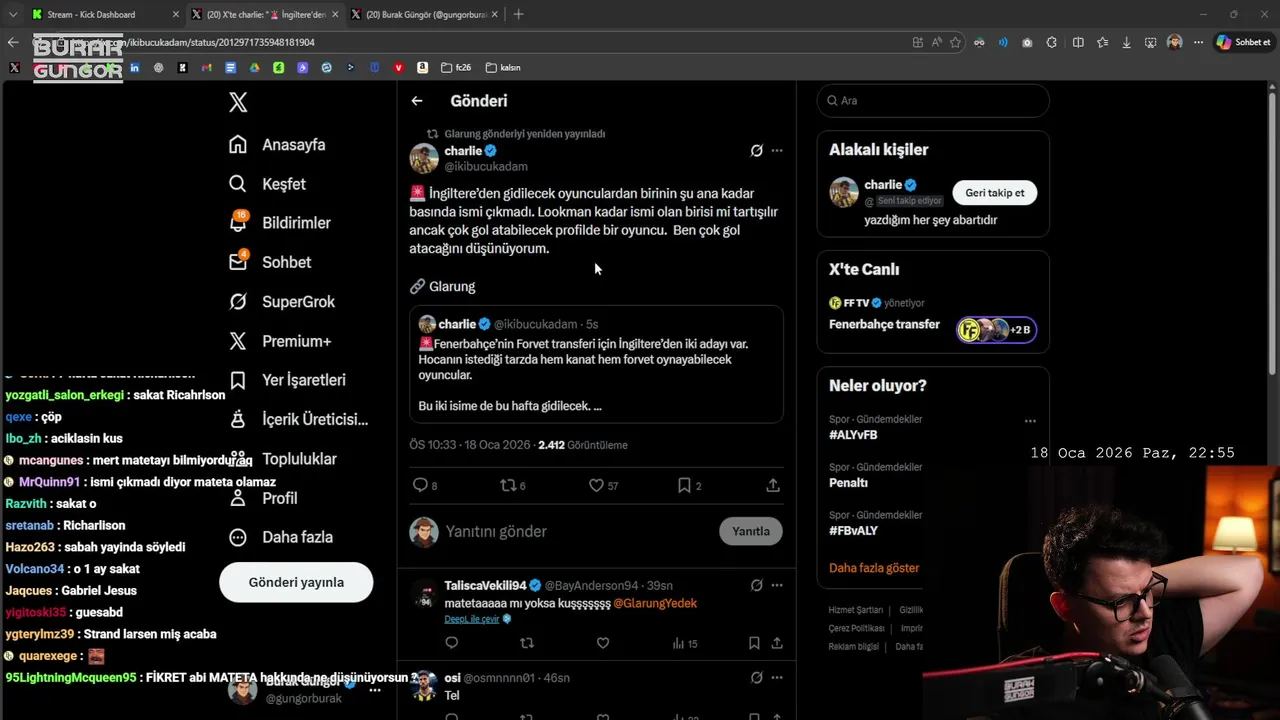The width and height of the screenshot is (1280, 720).
Task: Share the main post
Action: 773,485
